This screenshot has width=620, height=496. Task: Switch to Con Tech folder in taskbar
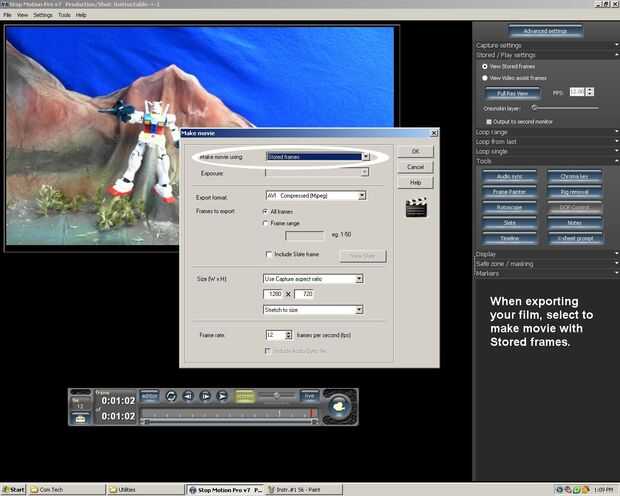pos(67,490)
